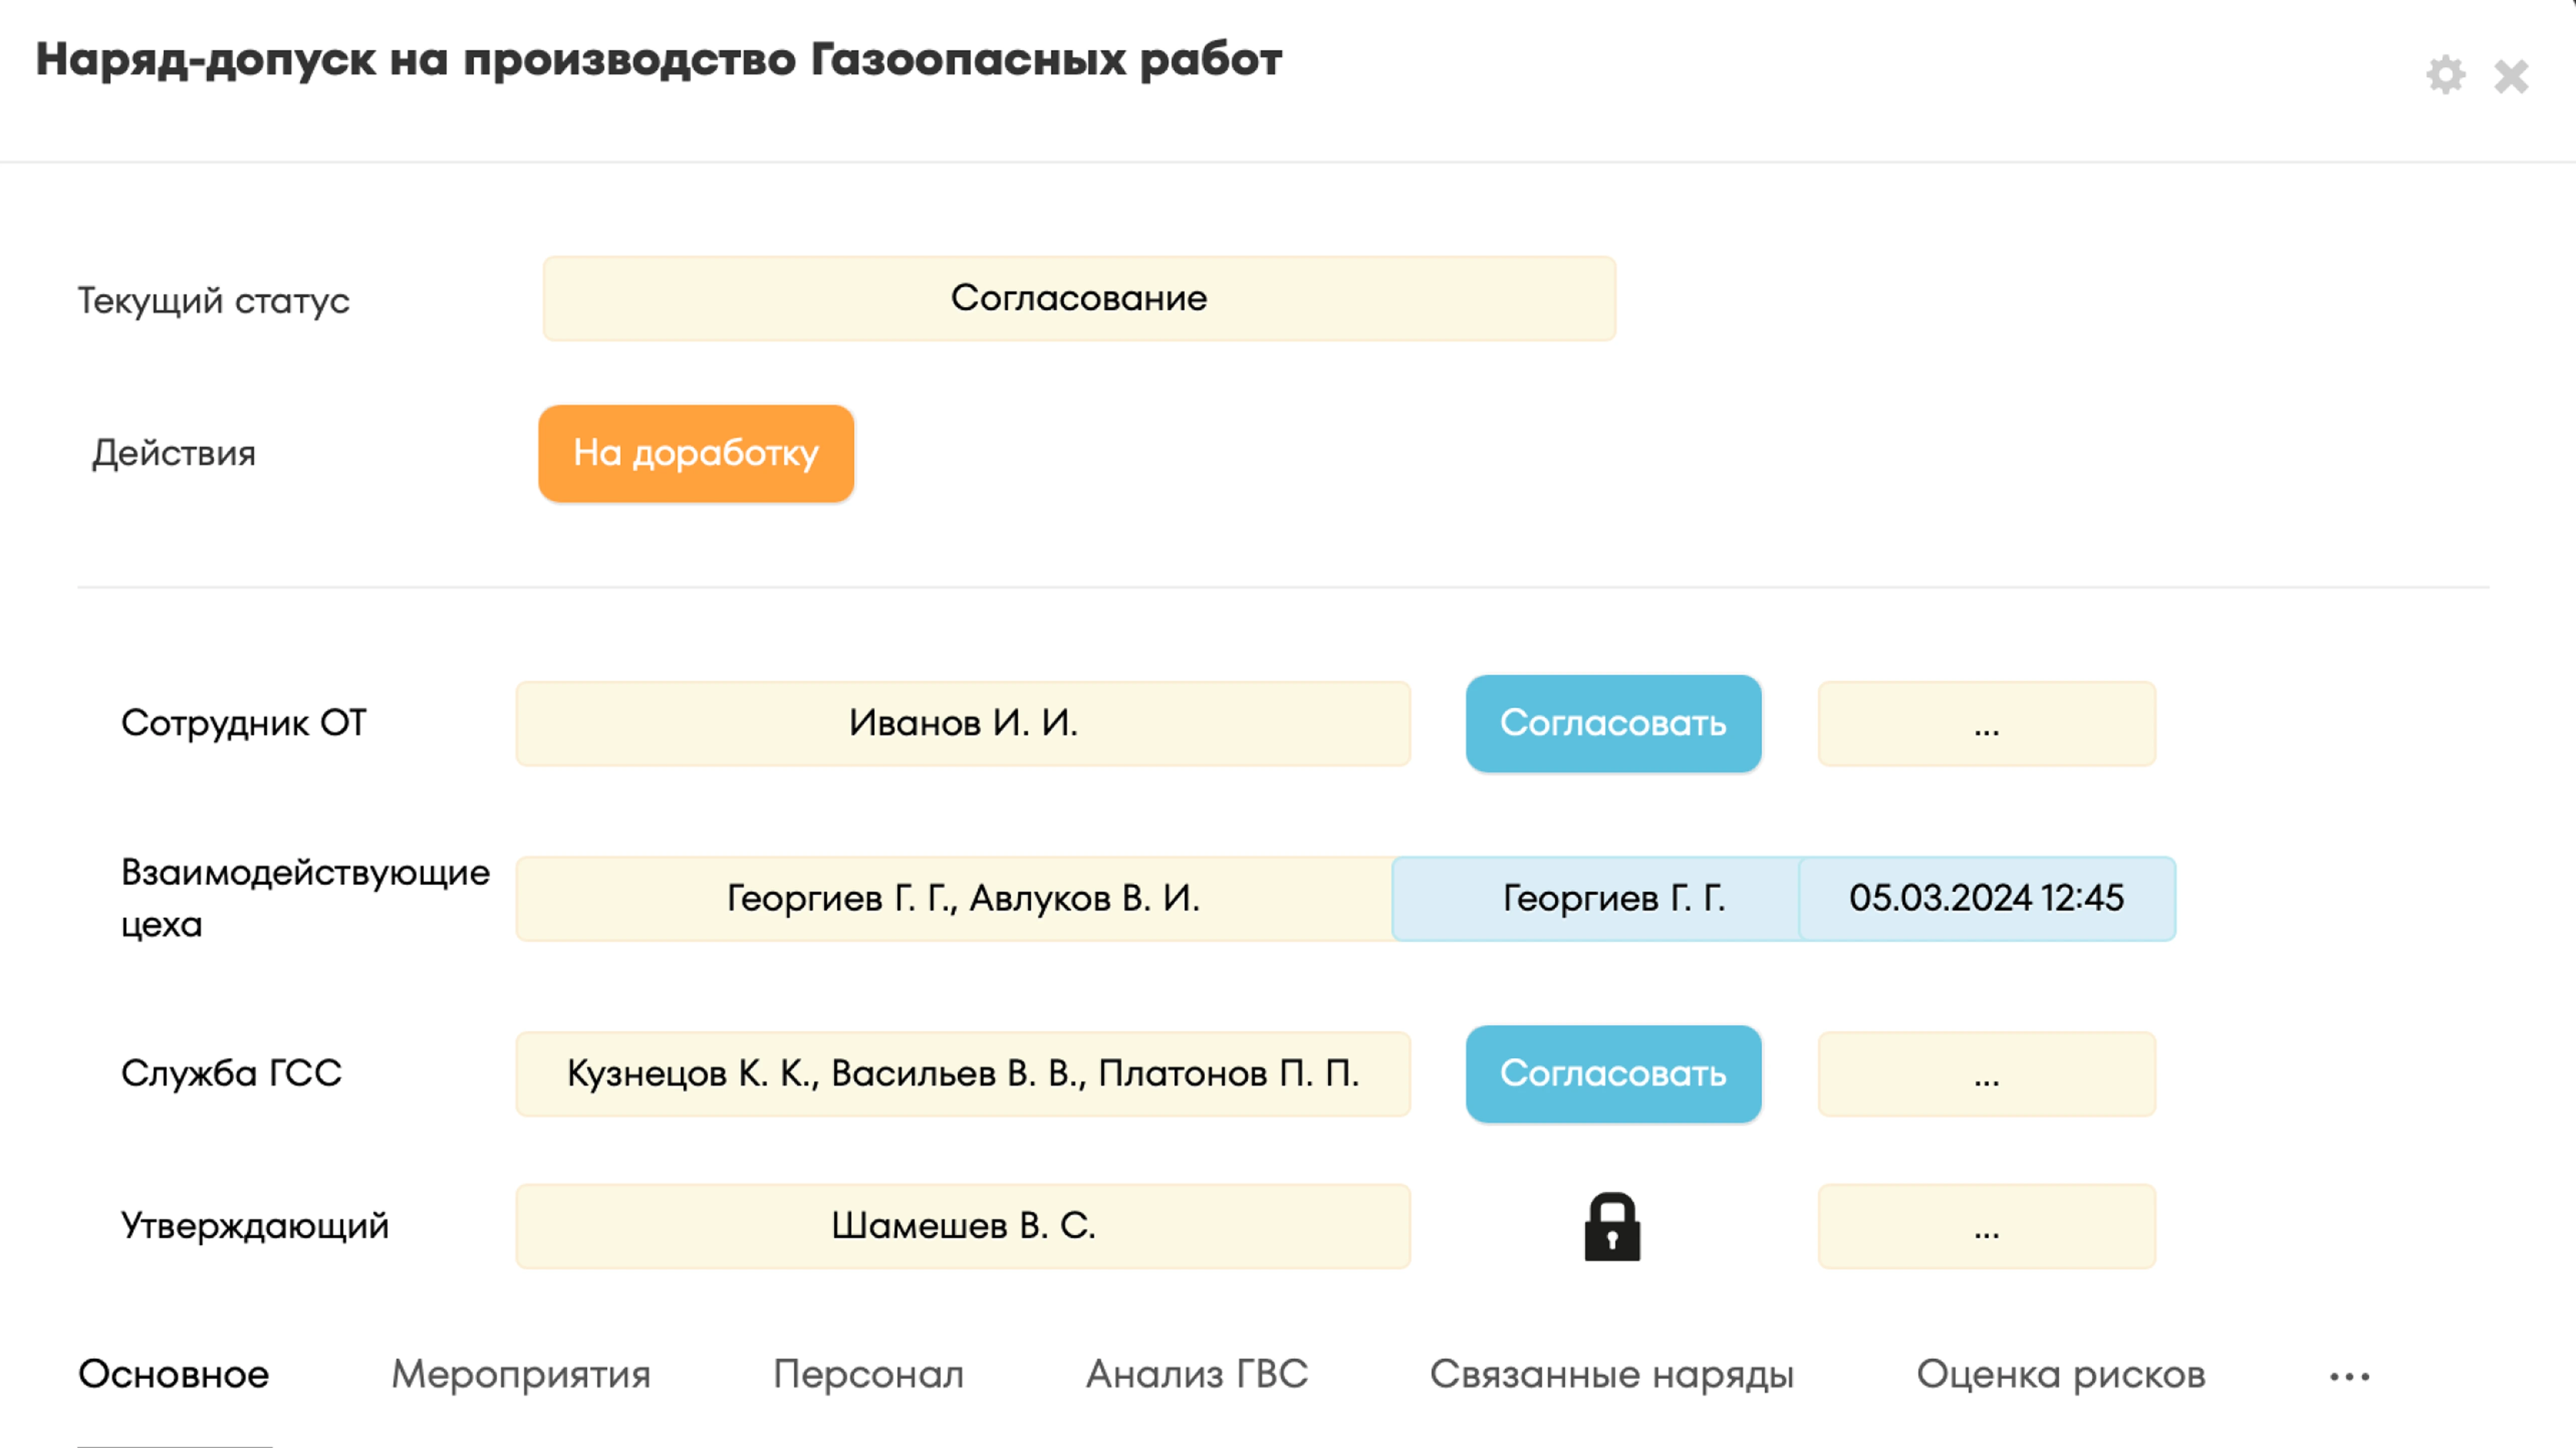Click the lock icon for Утверждающий
This screenshot has width=2576, height=1448.
coord(1612,1226)
